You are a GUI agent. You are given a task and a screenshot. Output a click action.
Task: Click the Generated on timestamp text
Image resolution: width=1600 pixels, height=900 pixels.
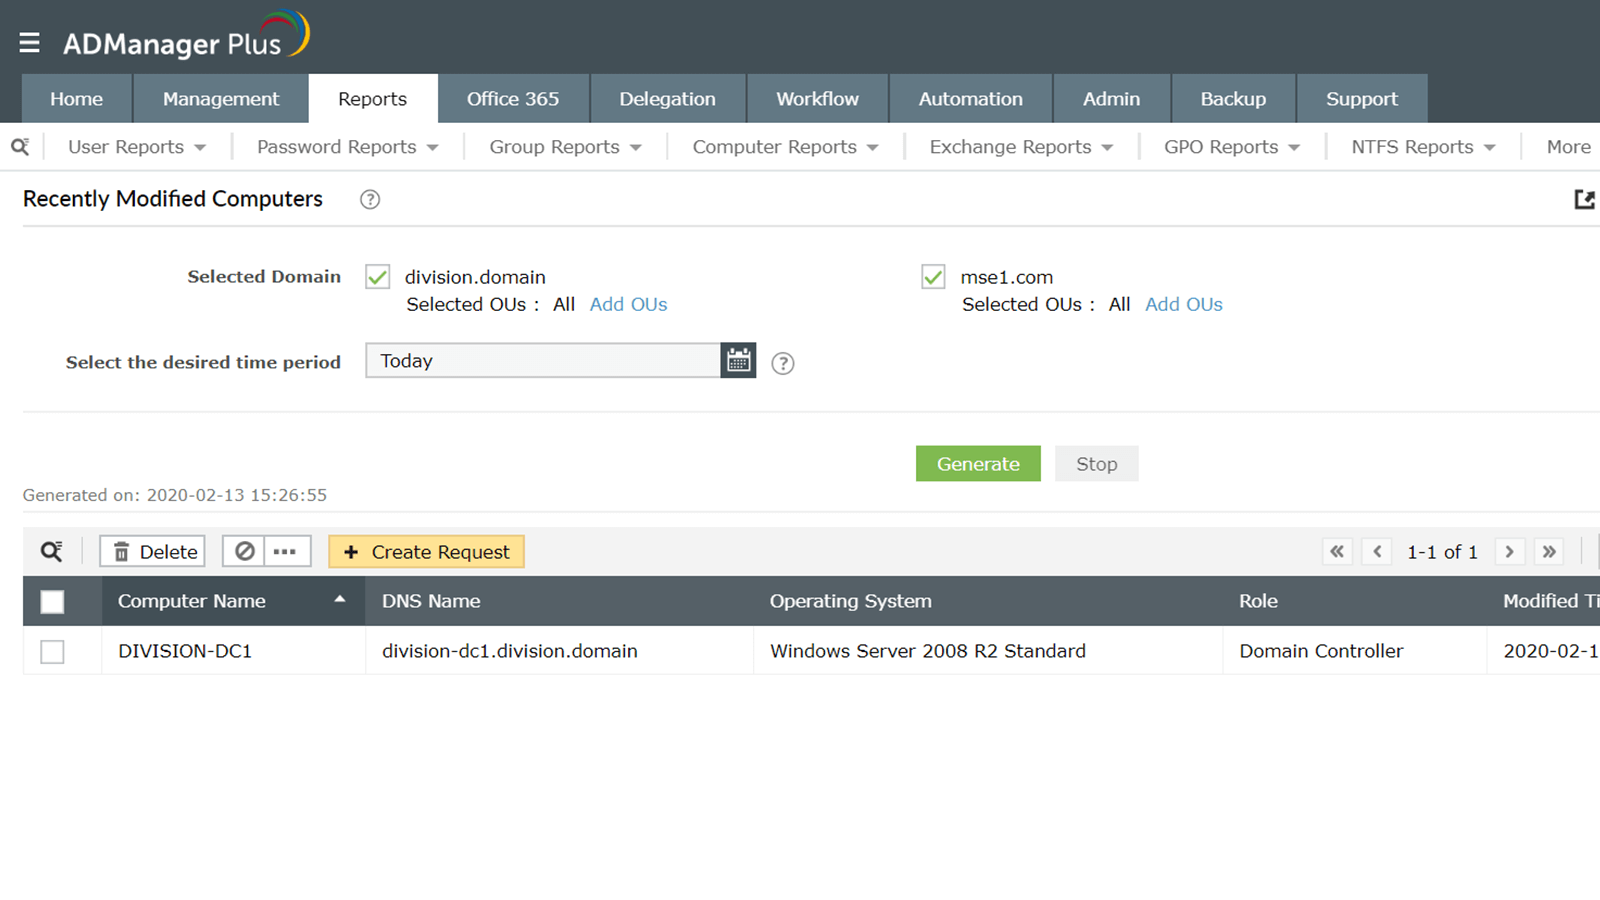[175, 495]
